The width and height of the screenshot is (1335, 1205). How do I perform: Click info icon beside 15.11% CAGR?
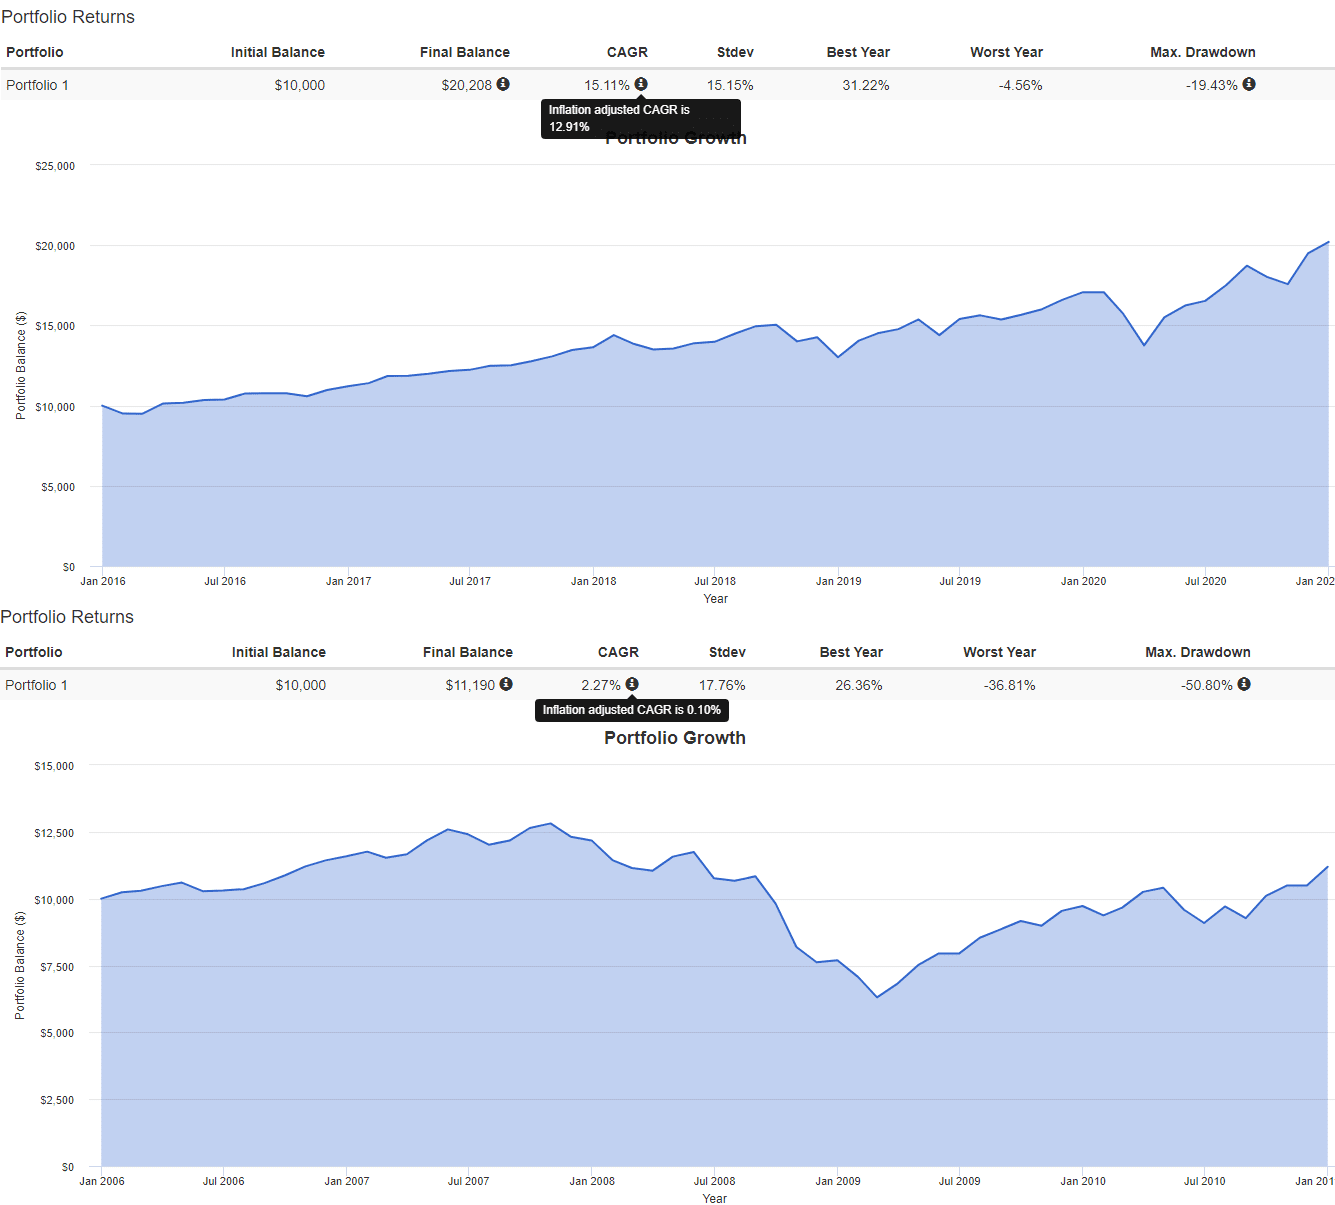coord(641,84)
